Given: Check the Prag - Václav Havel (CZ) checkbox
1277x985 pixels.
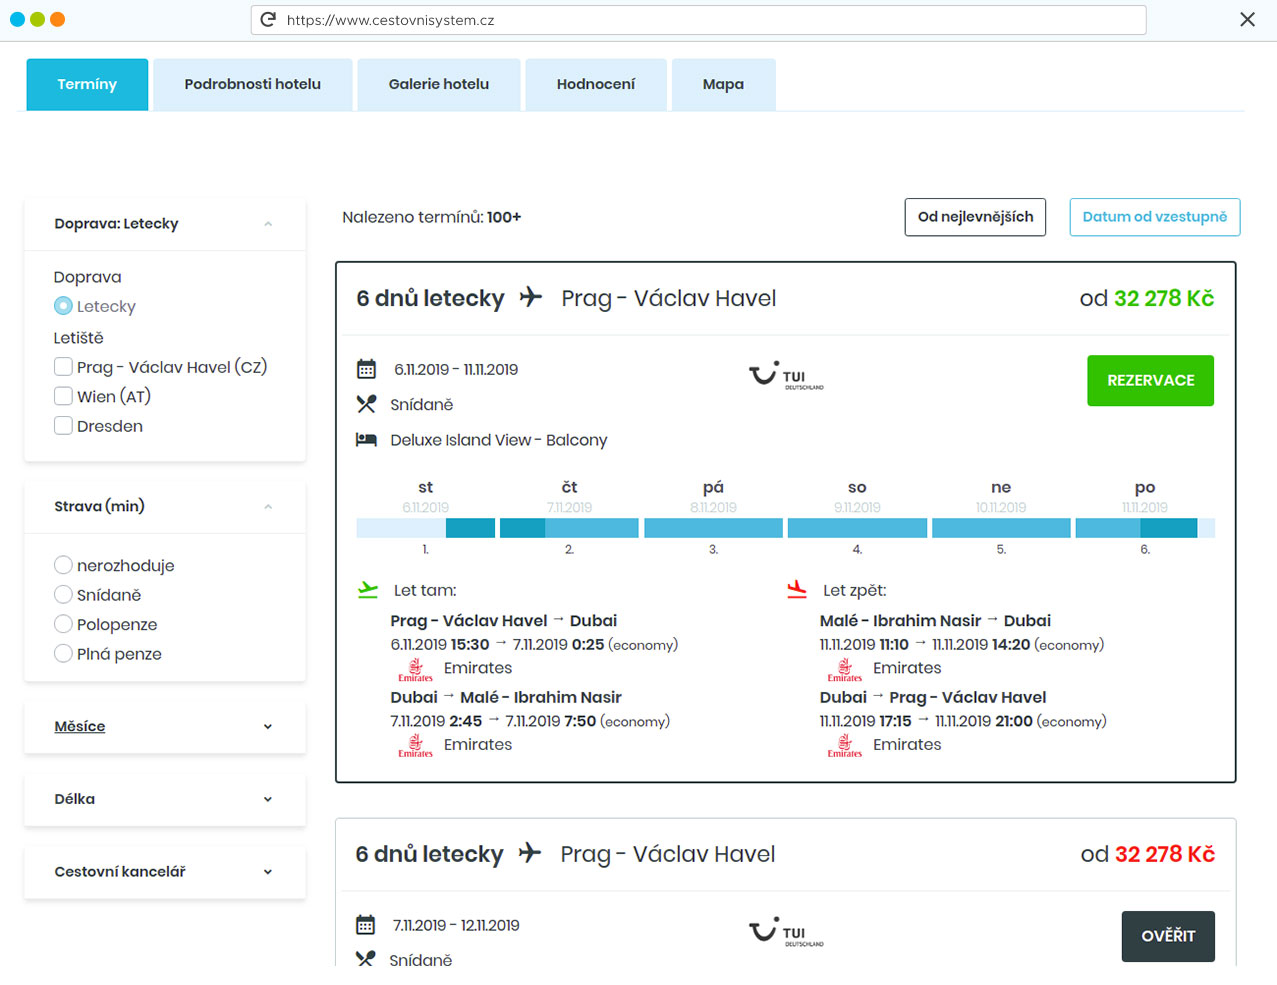Looking at the screenshot, I should (64, 367).
